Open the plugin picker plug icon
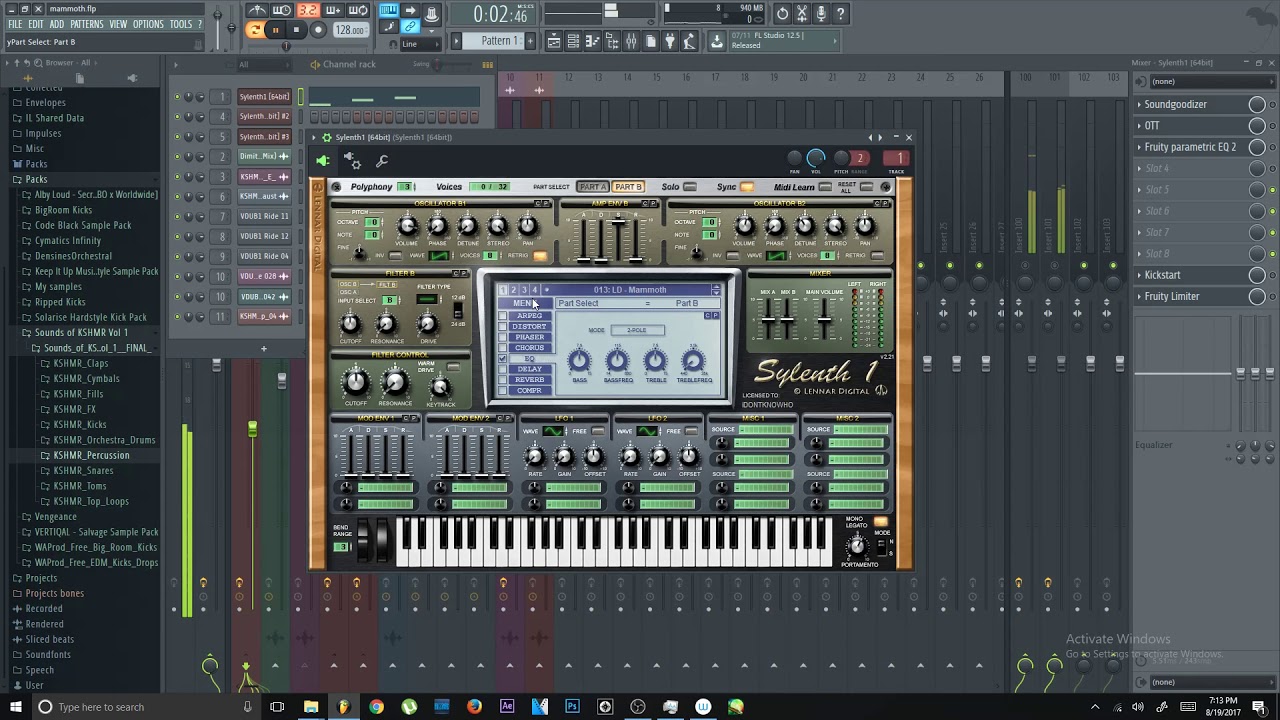This screenshot has height=720, width=1280. pyautogui.click(x=670, y=41)
